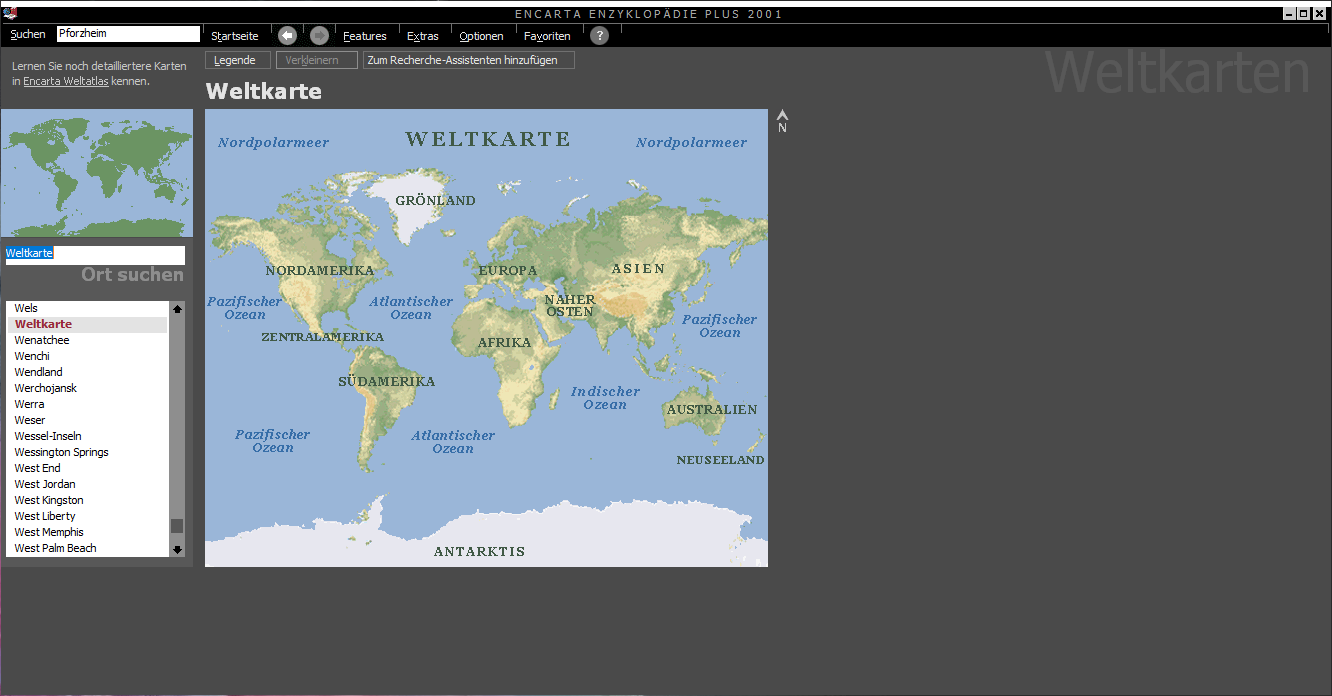The height and width of the screenshot is (696, 1332).
Task: Click the Ort suchen field with Weltkarte
Action: (x=95, y=254)
